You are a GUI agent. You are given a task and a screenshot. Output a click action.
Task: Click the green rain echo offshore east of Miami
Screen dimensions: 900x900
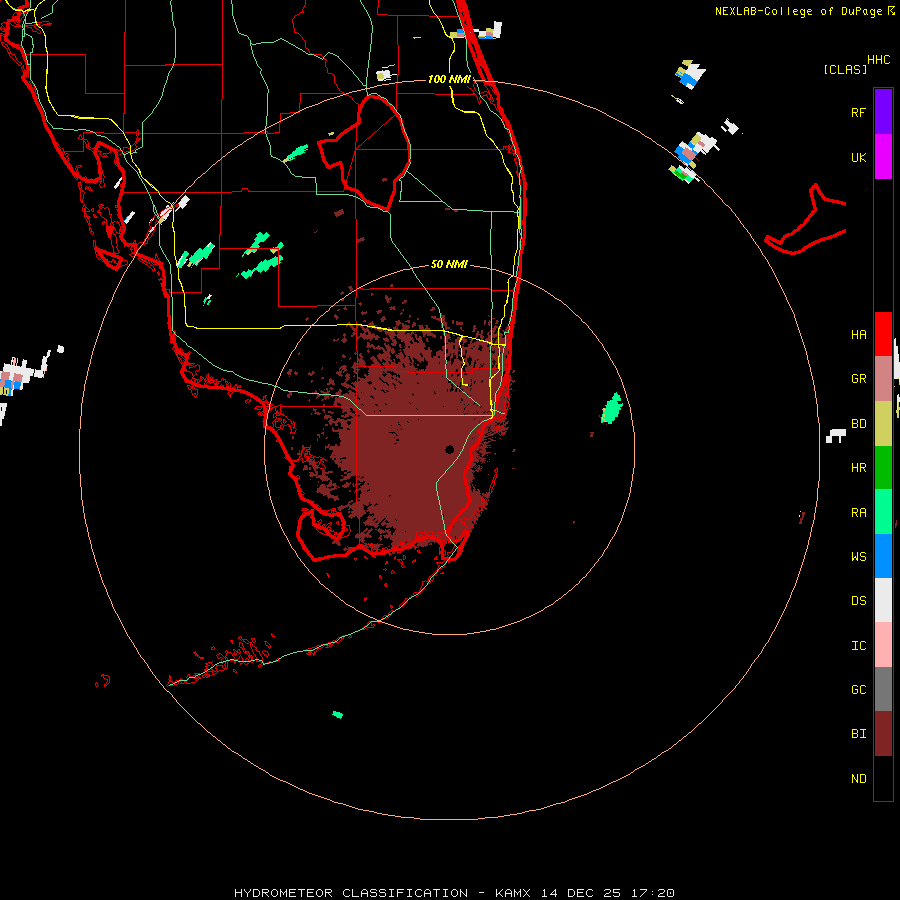(612, 408)
